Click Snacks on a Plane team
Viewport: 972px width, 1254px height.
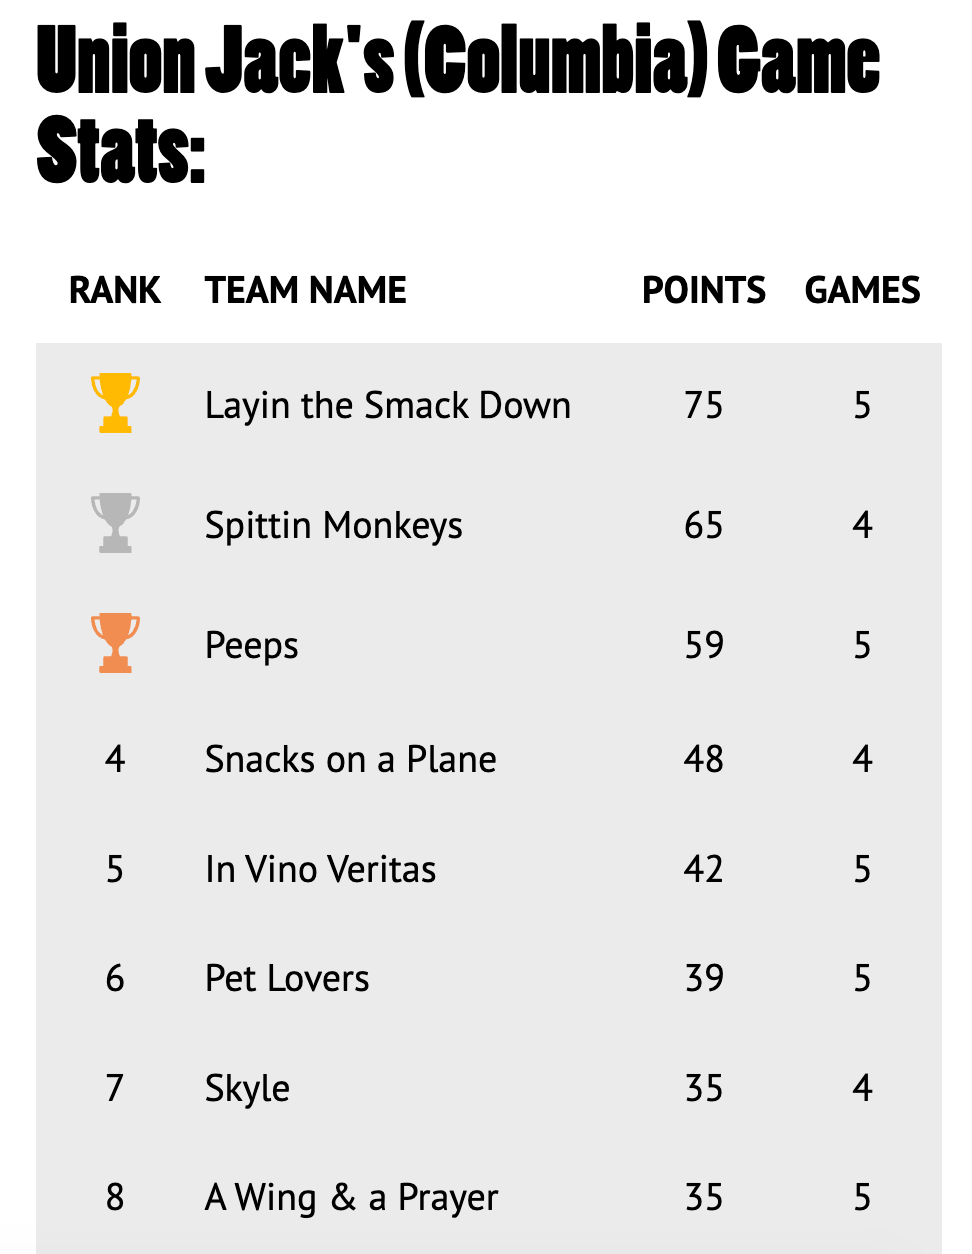pyautogui.click(x=351, y=760)
